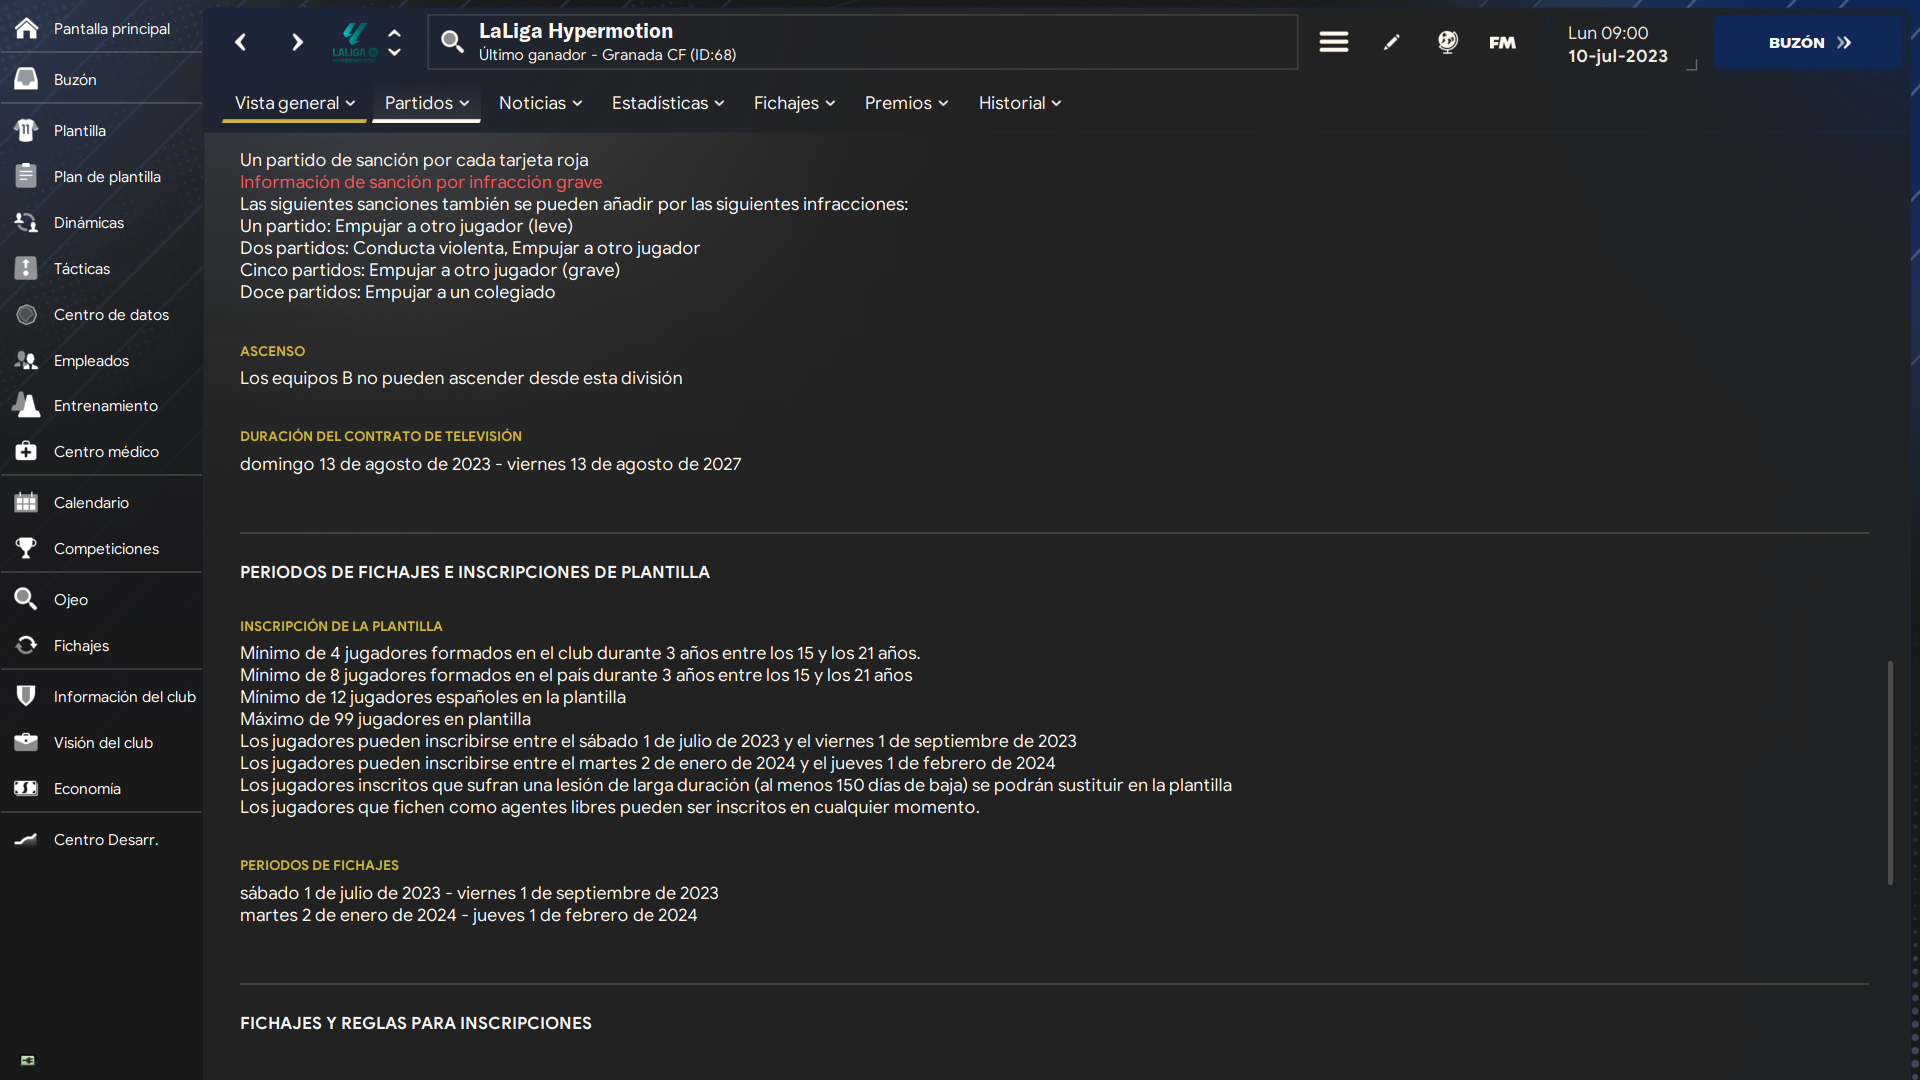
Task: Click the Empleados staff icon
Action: coord(27,360)
